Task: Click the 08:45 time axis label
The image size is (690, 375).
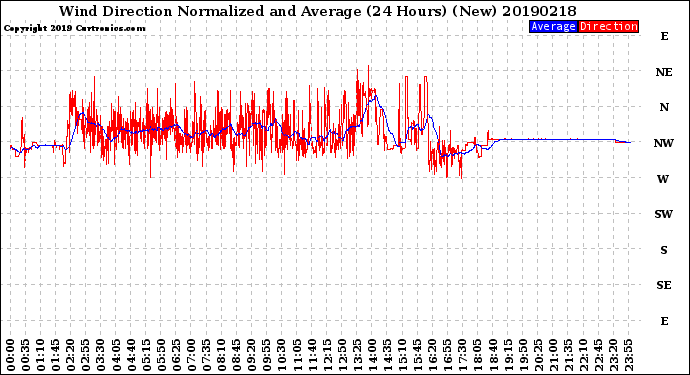Action: (x=236, y=355)
